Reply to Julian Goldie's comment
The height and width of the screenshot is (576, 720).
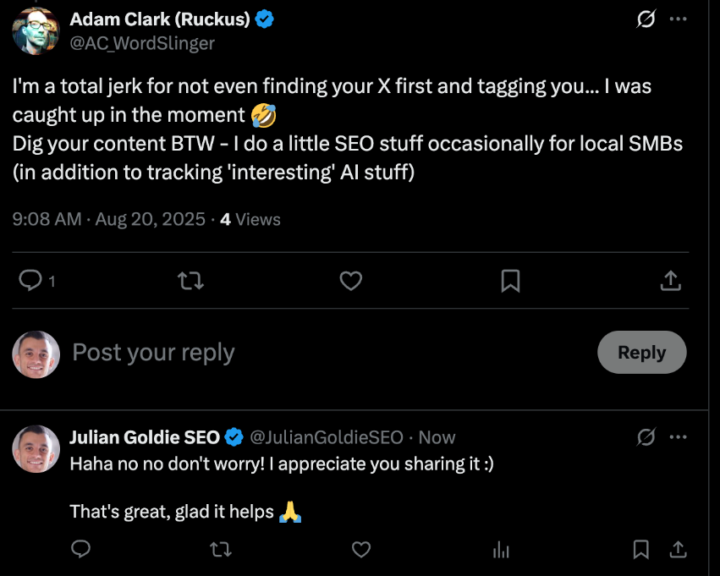pos(81,549)
